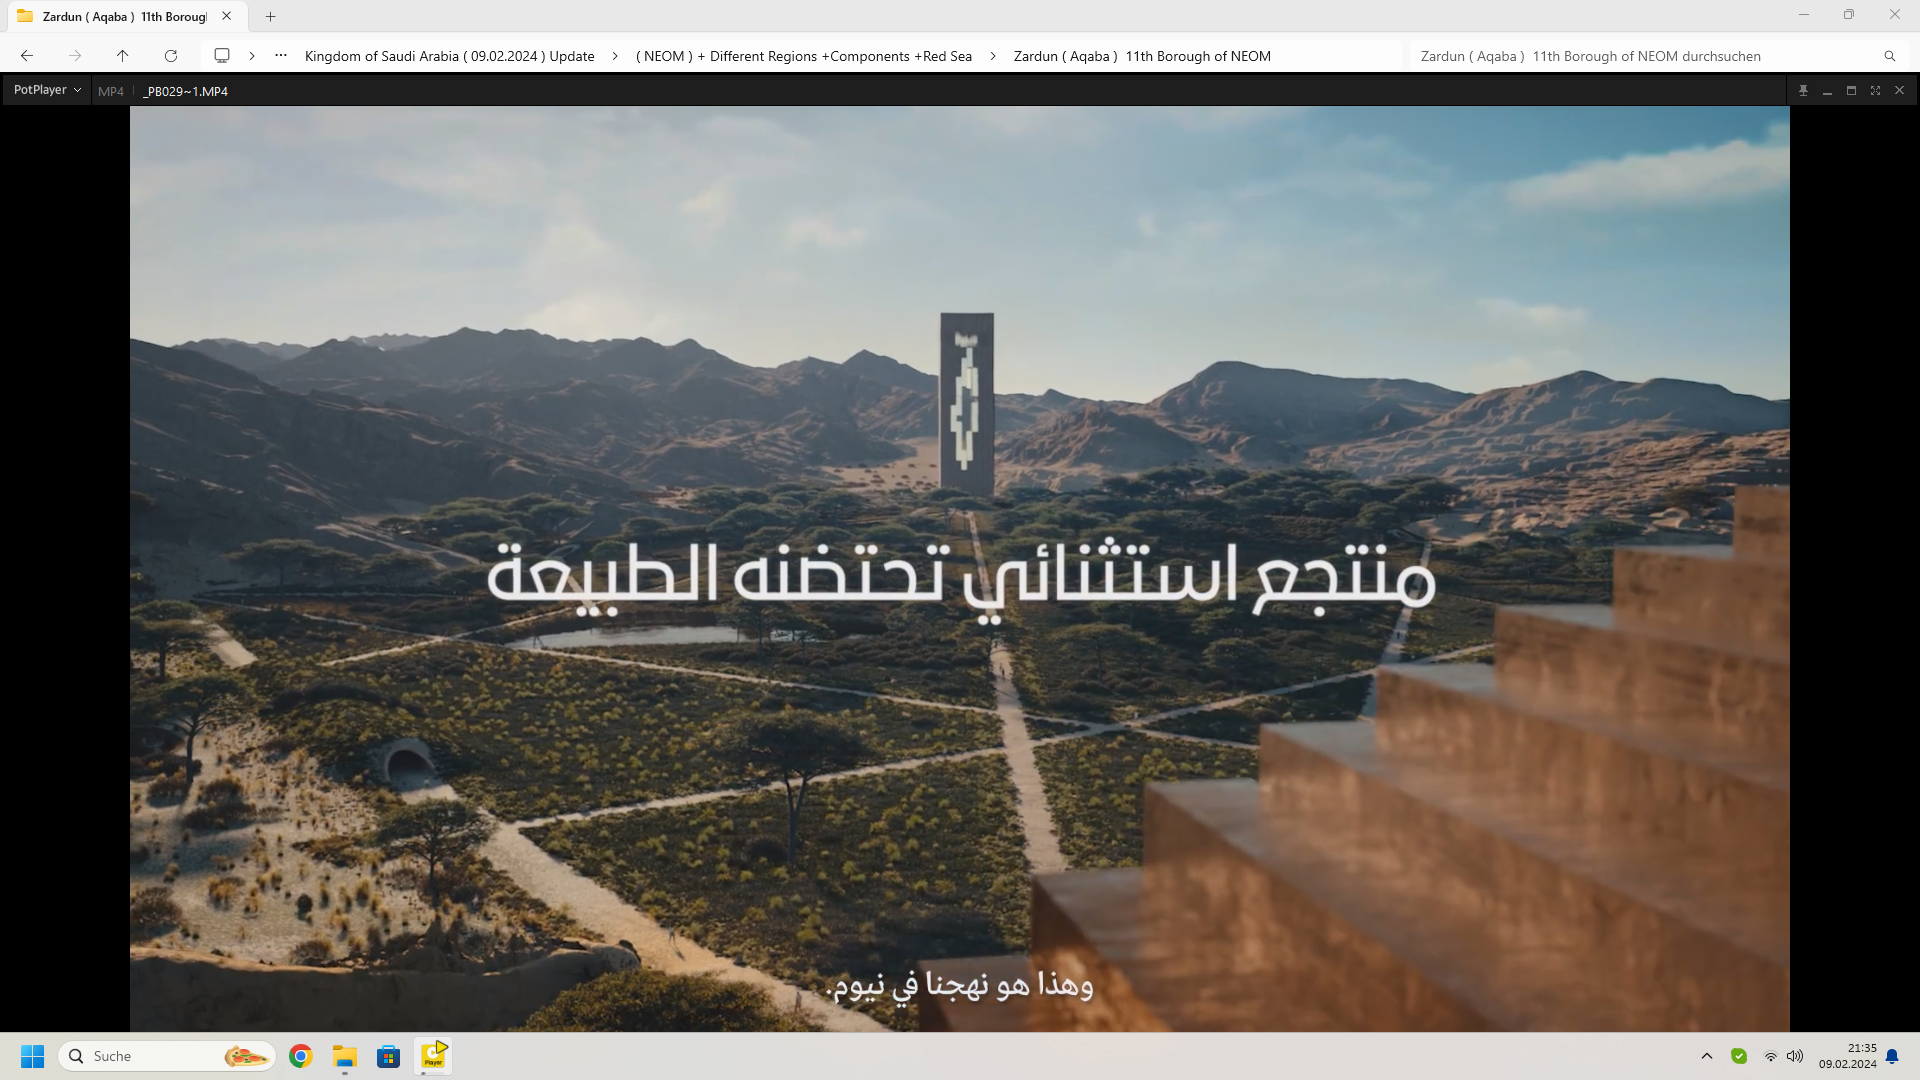
Task: Switch PotPlayer to fullscreen mode
Action: pos(1875,90)
